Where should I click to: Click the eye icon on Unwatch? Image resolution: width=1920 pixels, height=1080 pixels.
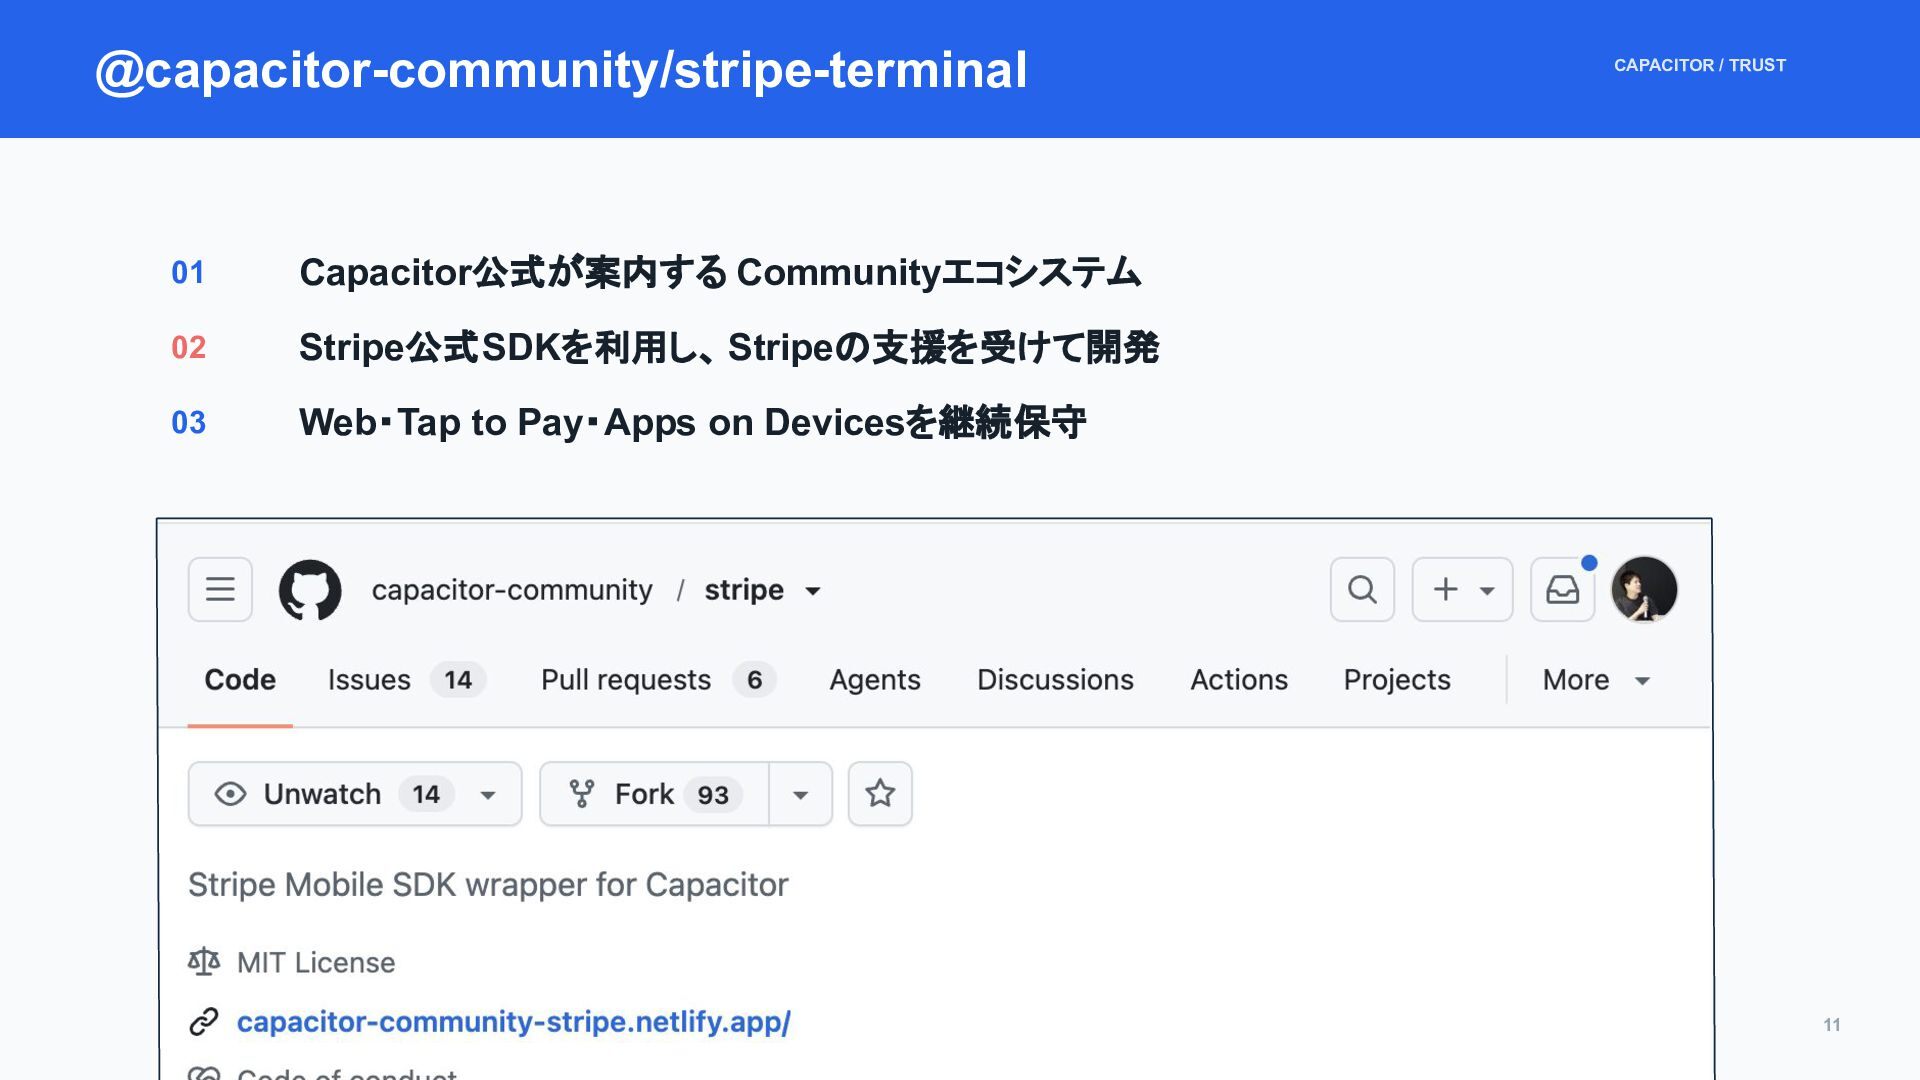coord(230,794)
